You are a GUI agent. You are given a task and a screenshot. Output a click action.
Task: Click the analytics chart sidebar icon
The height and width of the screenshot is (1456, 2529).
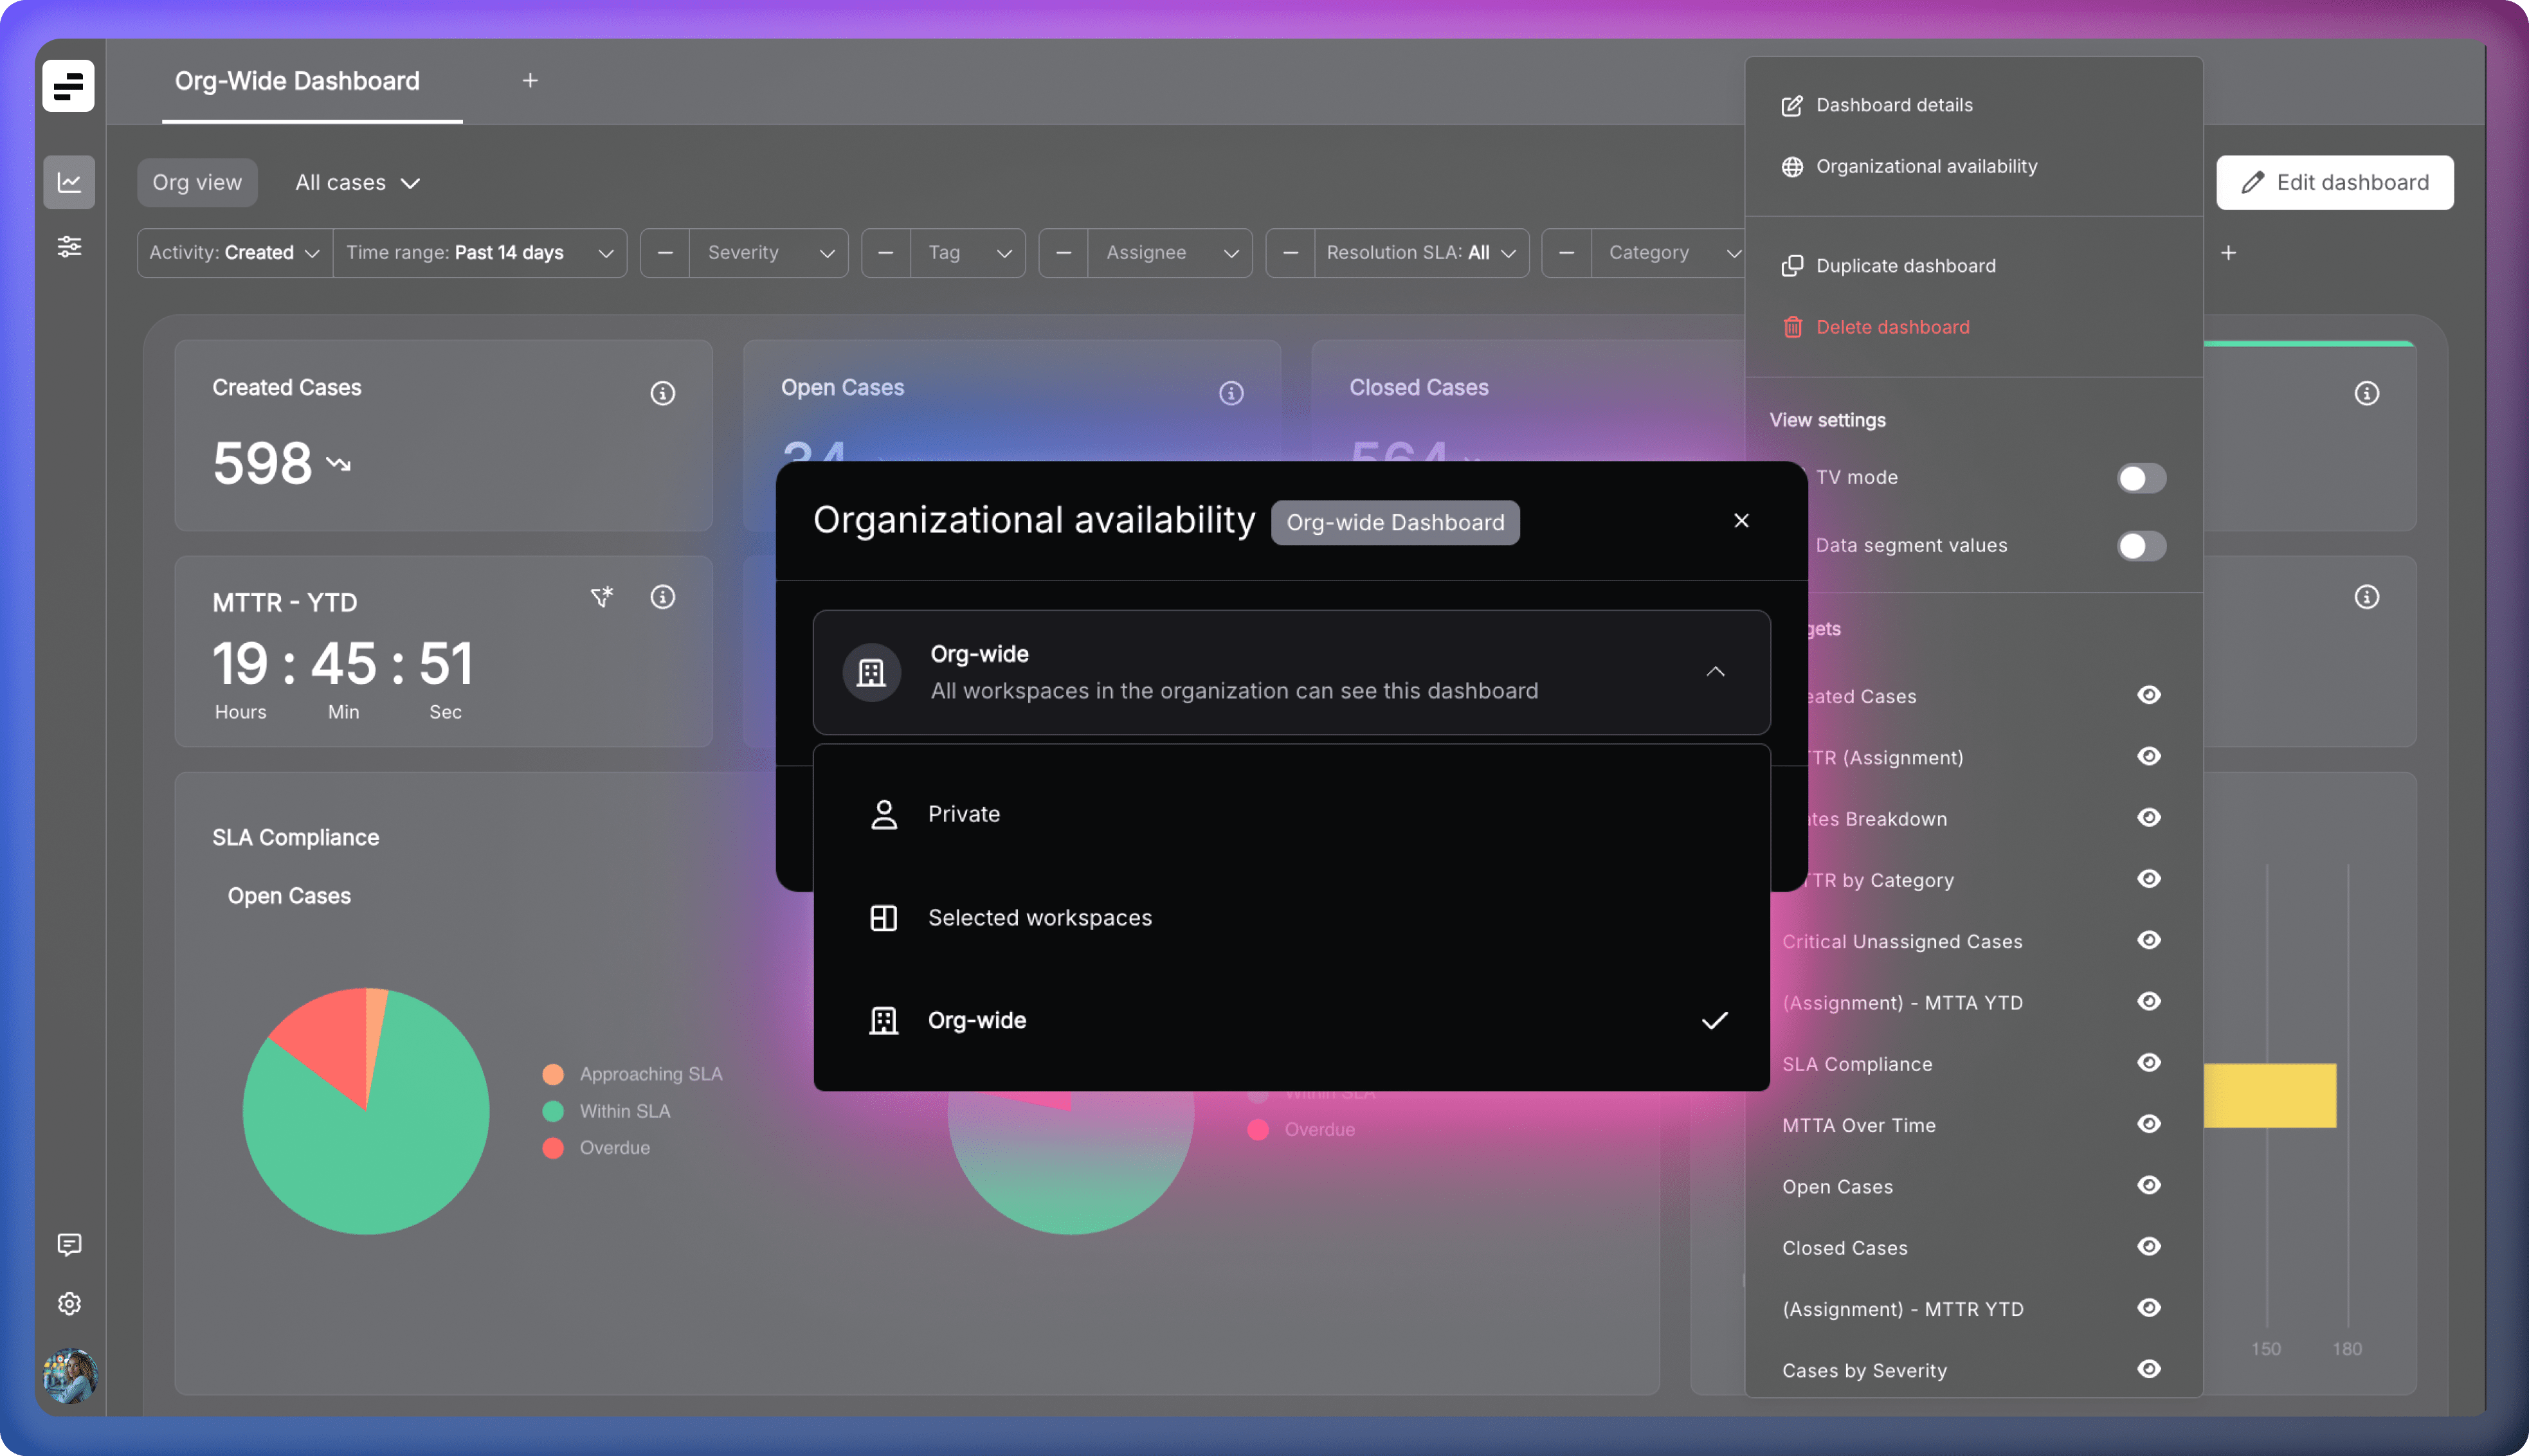coord(69,182)
